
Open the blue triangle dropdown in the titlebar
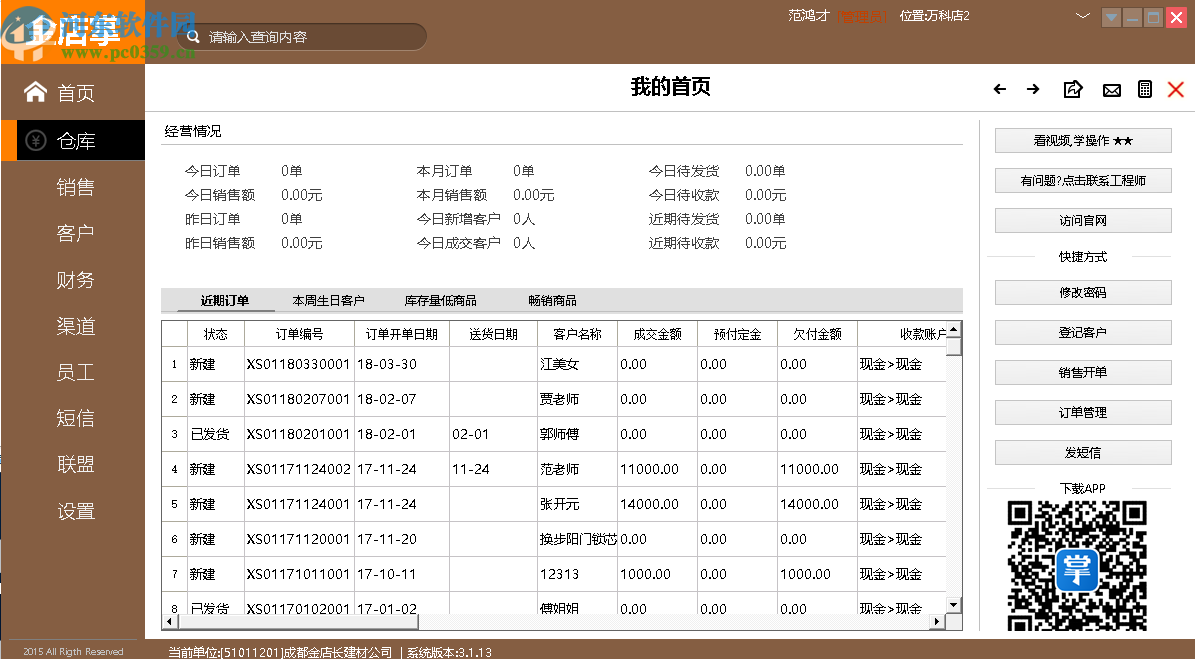[x=1110, y=17]
